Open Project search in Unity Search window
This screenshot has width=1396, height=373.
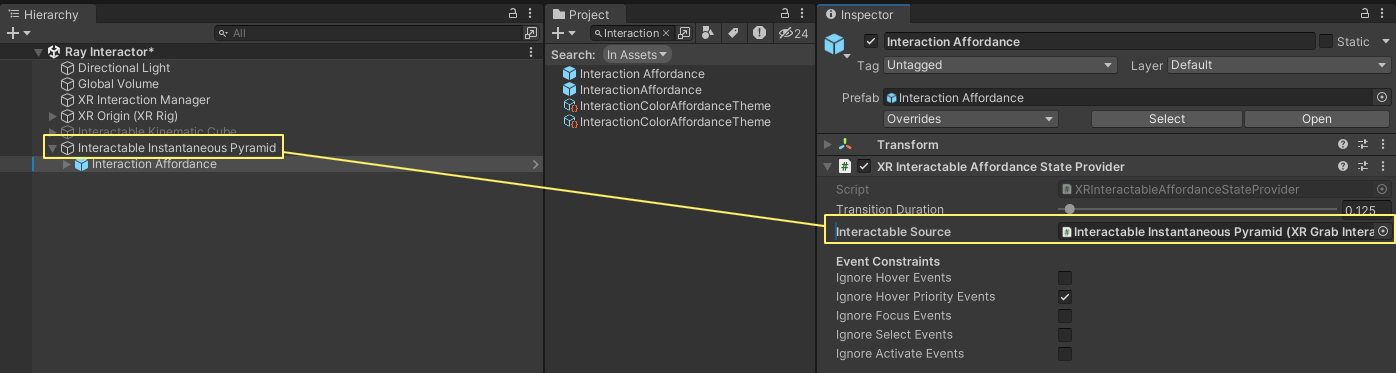pos(684,33)
